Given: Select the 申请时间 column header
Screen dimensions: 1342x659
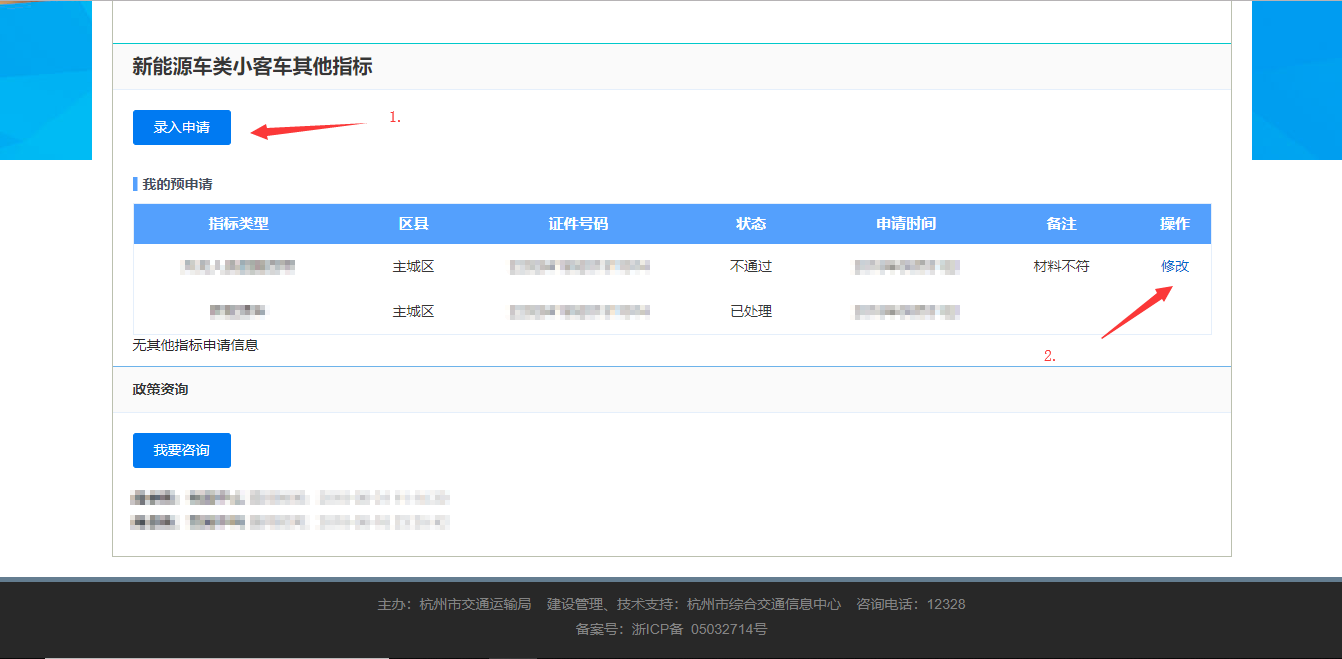Looking at the screenshot, I should point(907,223).
